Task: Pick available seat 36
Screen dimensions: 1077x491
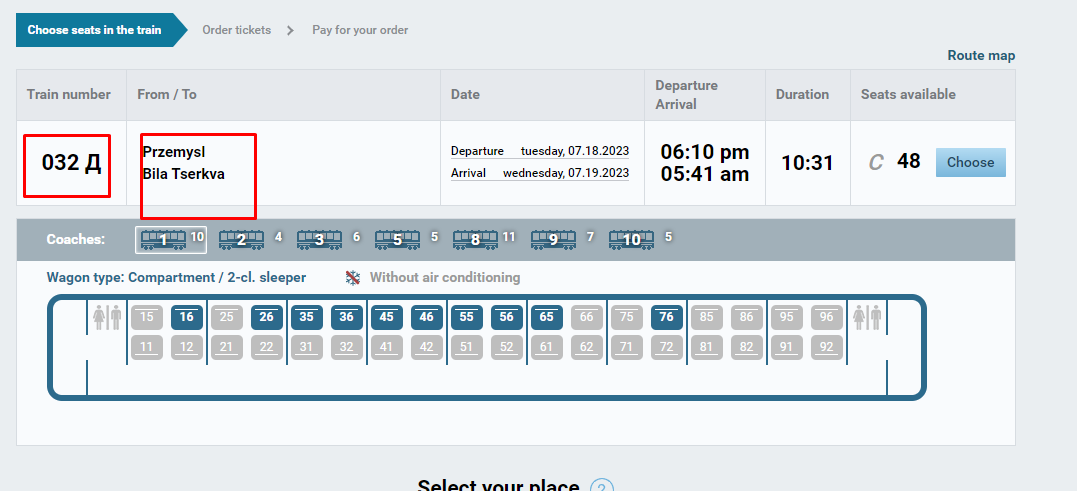Action: (347, 317)
